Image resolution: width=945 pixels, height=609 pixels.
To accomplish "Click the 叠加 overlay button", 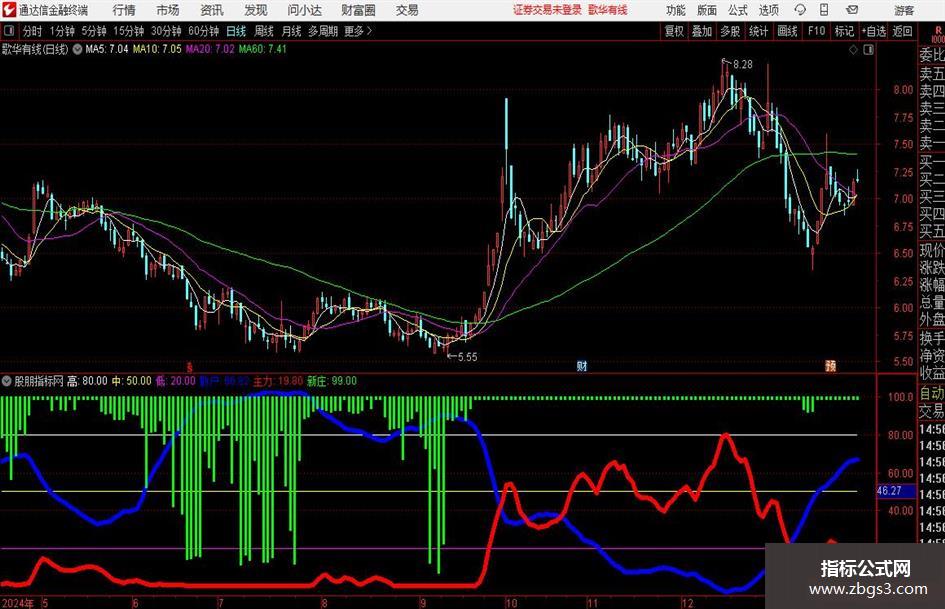I will [702, 31].
